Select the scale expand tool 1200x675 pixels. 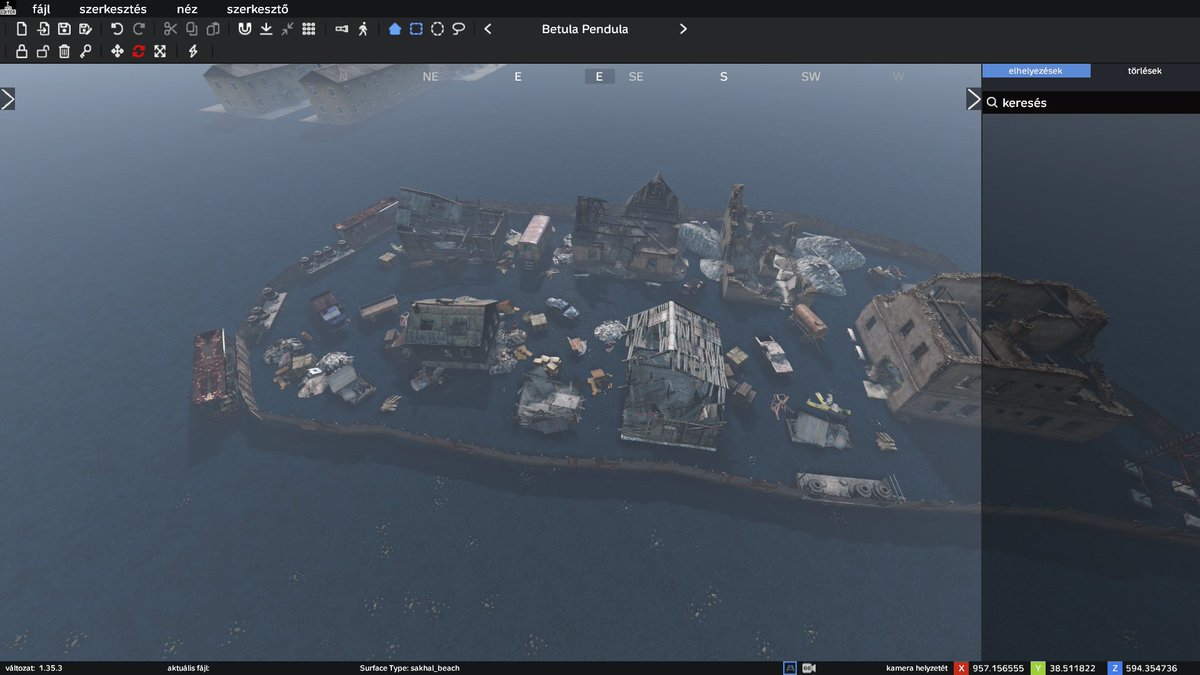click(x=160, y=51)
